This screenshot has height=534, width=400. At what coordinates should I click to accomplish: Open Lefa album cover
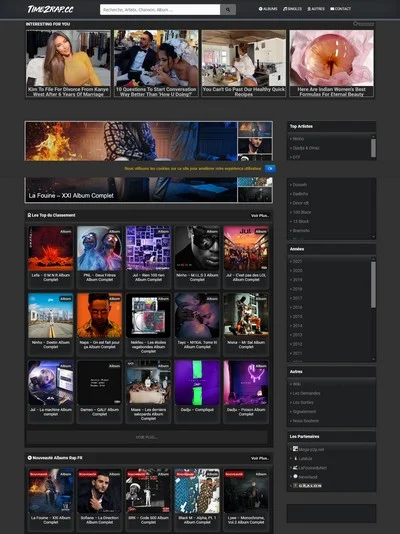click(x=51, y=248)
